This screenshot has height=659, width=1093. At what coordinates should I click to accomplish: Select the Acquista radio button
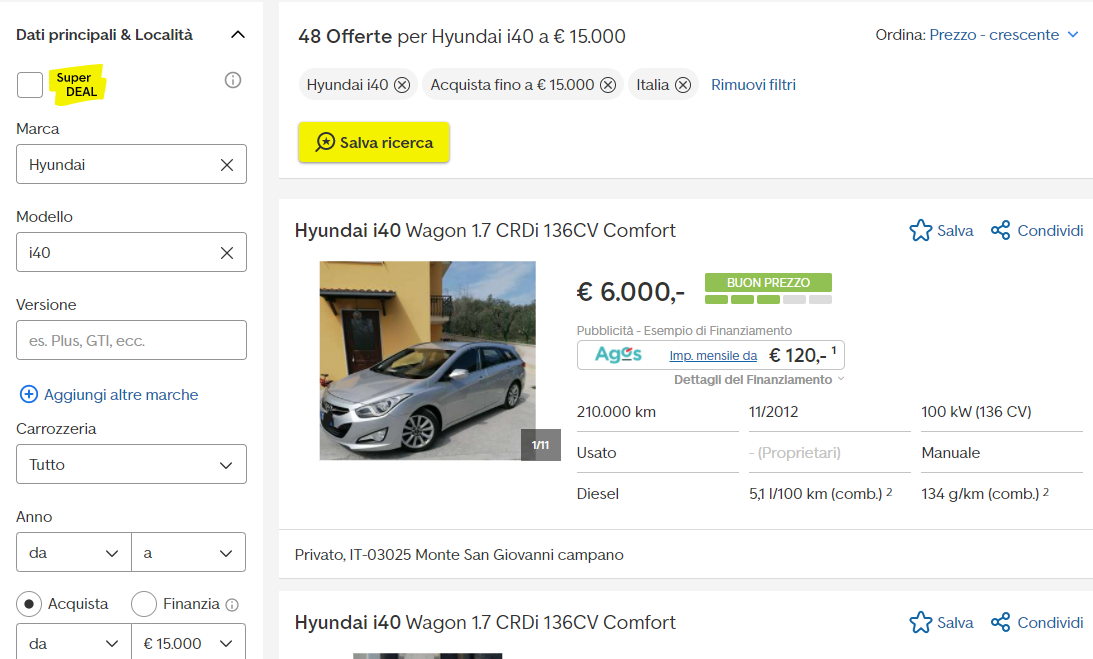coord(30,604)
